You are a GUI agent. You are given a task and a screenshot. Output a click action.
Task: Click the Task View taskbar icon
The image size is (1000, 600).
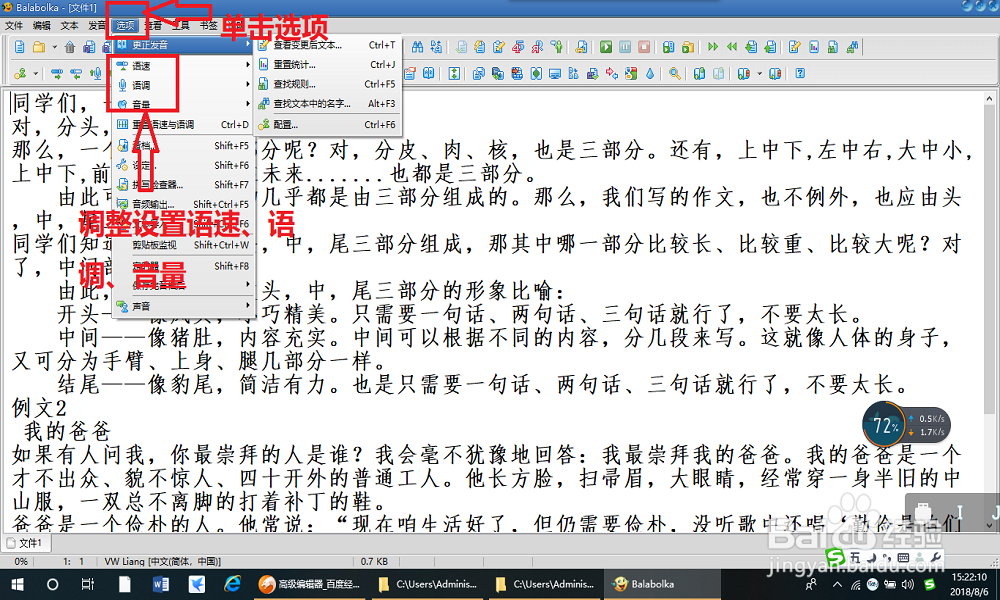(88, 584)
